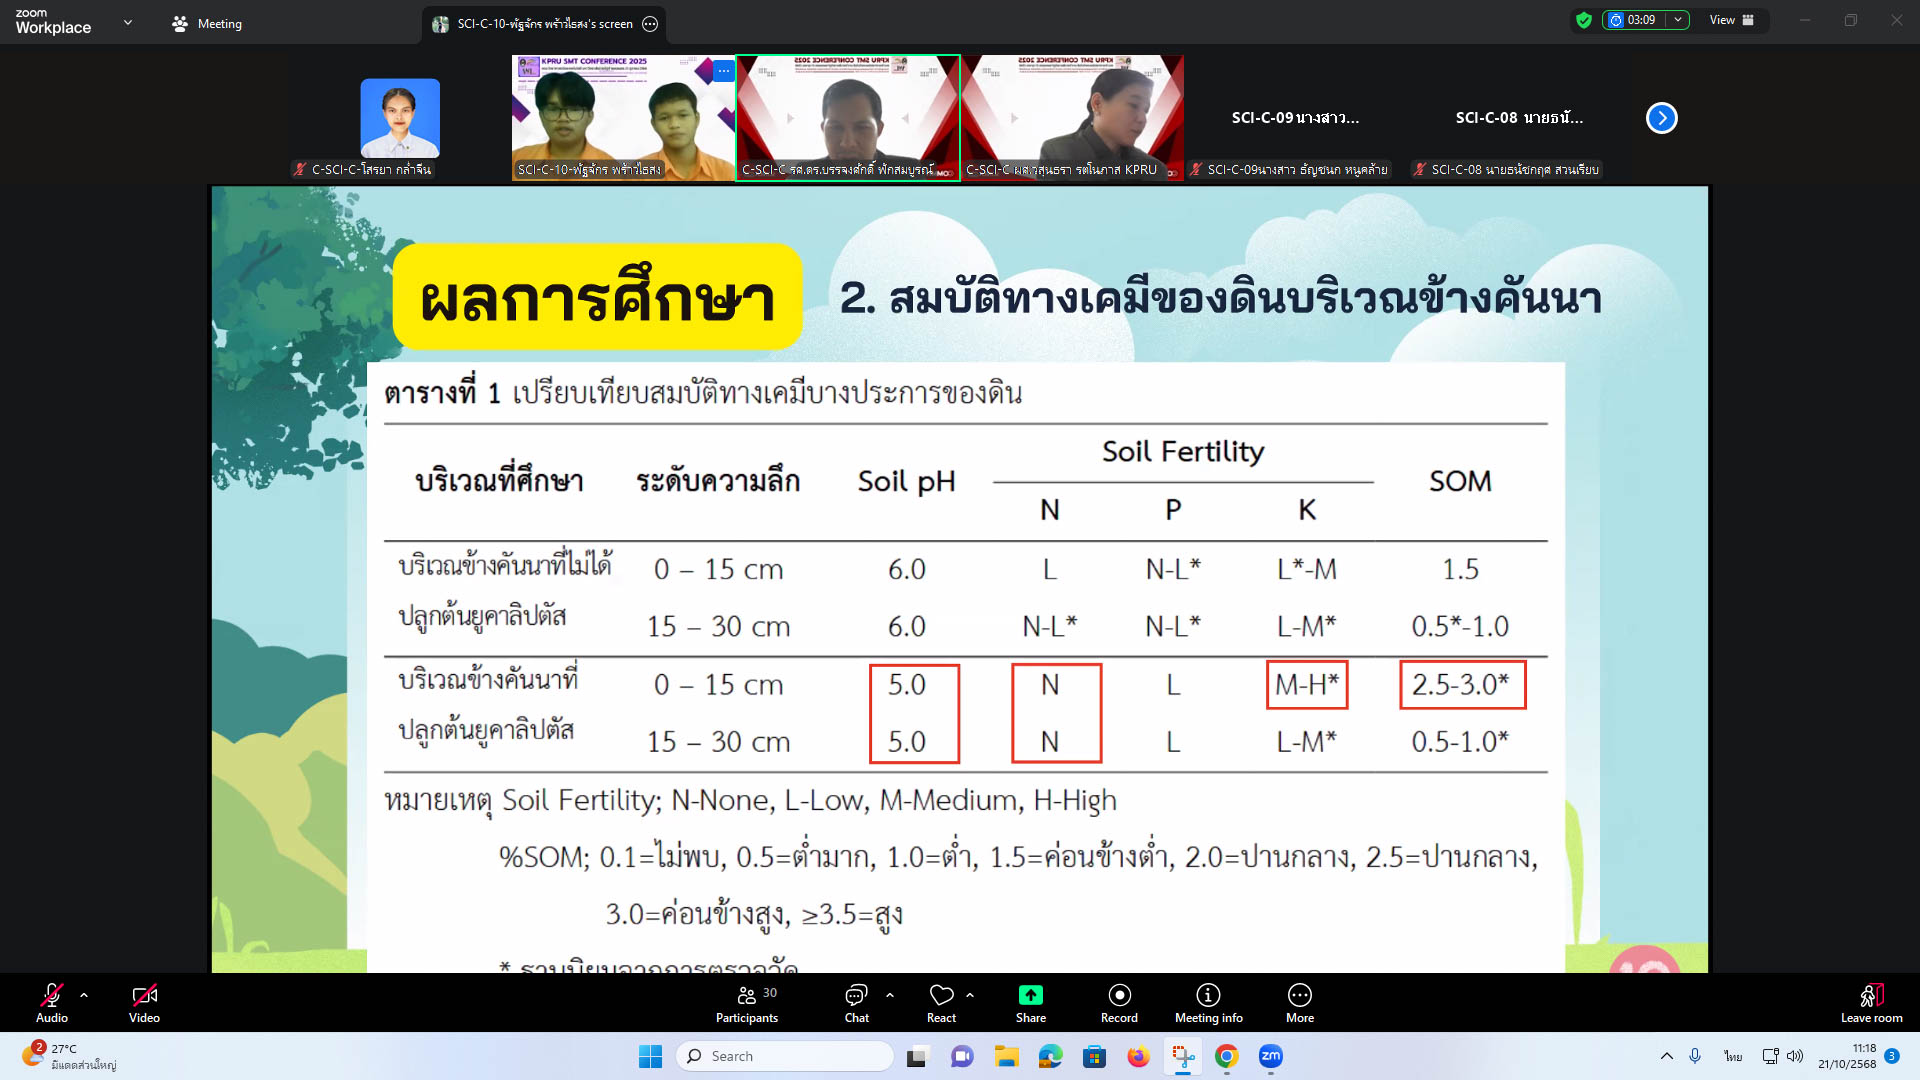Show next participants with blue arrow
Viewport: 1920px width, 1080px height.
(1661, 118)
